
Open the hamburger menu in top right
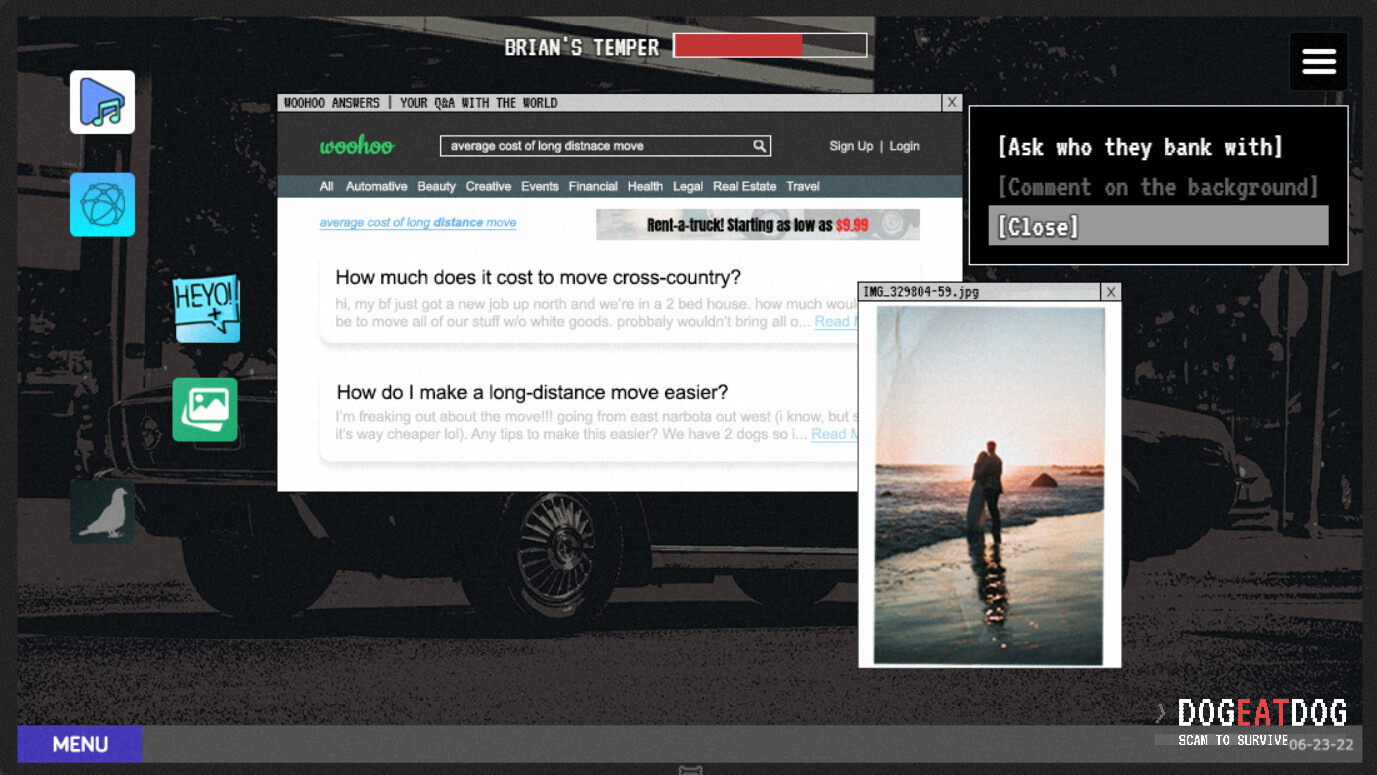tap(1318, 60)
